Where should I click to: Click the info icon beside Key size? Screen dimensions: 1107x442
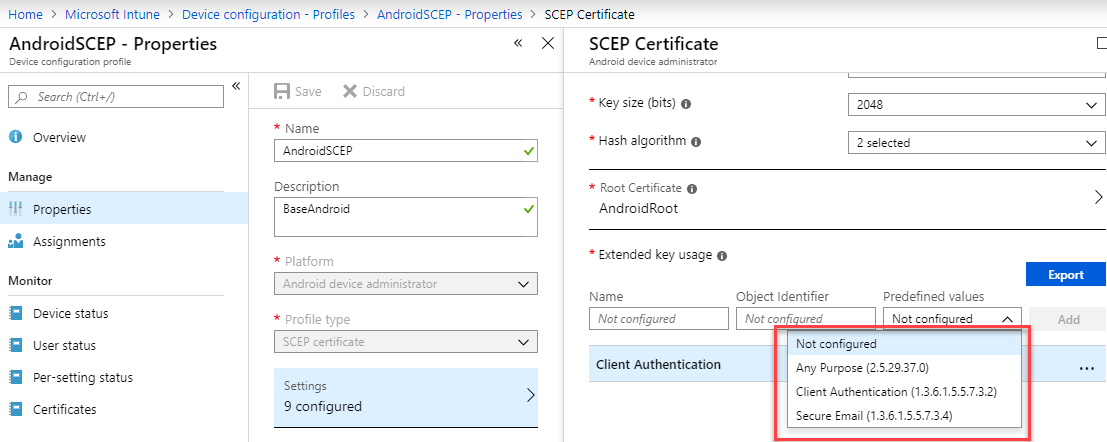point(686,104)
